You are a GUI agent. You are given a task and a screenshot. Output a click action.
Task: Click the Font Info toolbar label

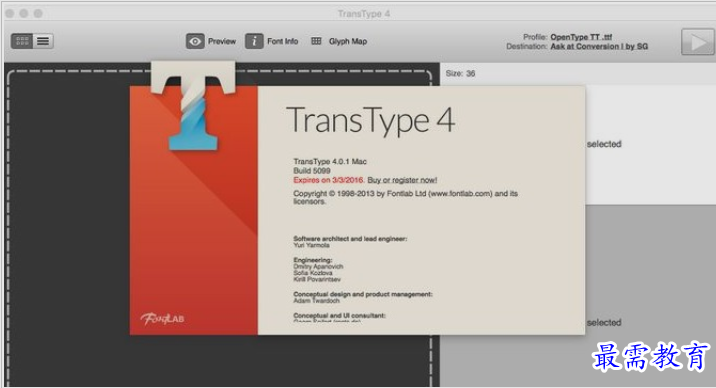click(x=282, y=42)
